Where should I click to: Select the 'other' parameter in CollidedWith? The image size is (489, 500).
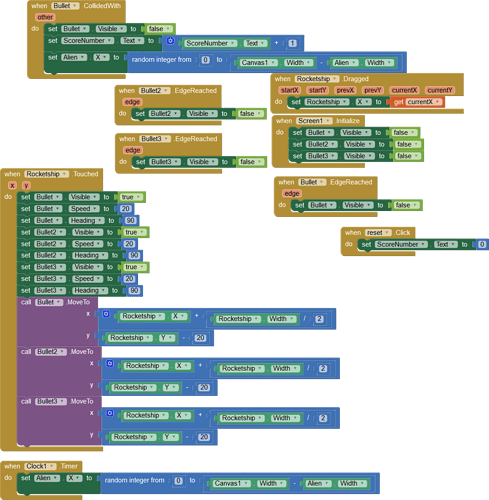pyautogui.click(x=45, y=17)
